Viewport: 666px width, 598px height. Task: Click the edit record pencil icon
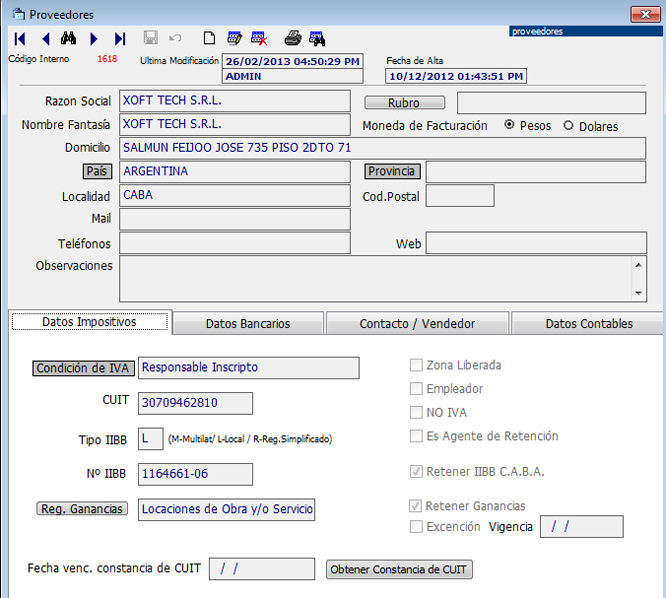point(235,39)
